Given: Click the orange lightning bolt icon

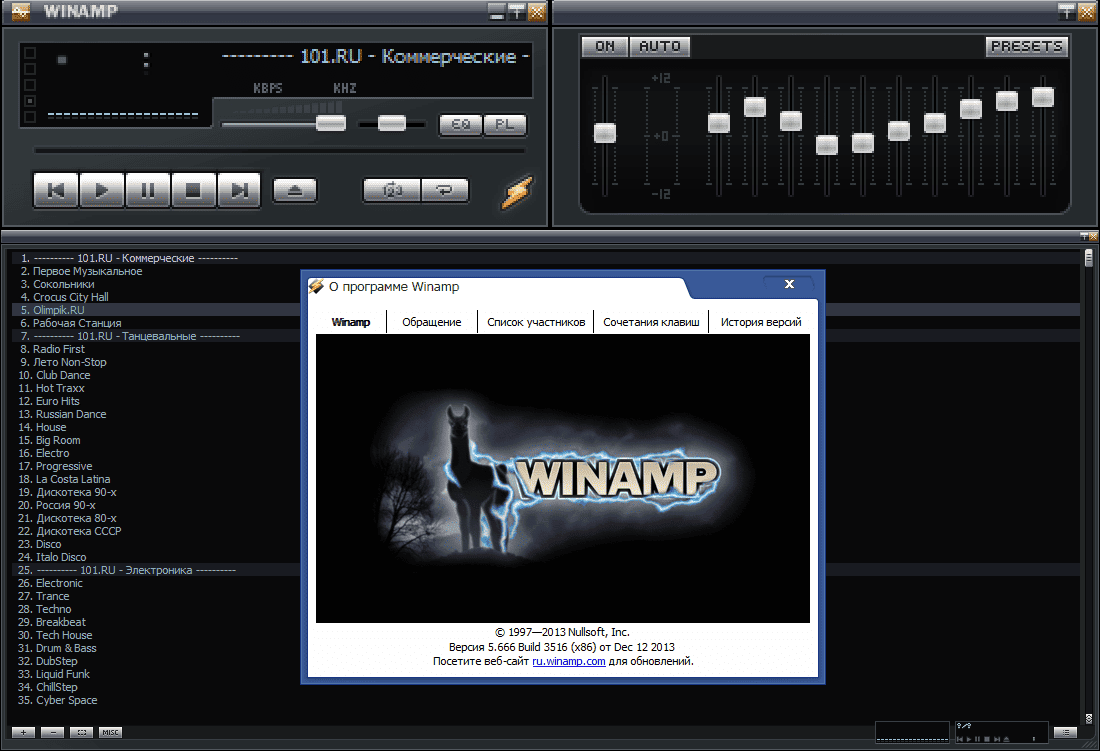Looking at the screenshot, I should tap(517, 191).
